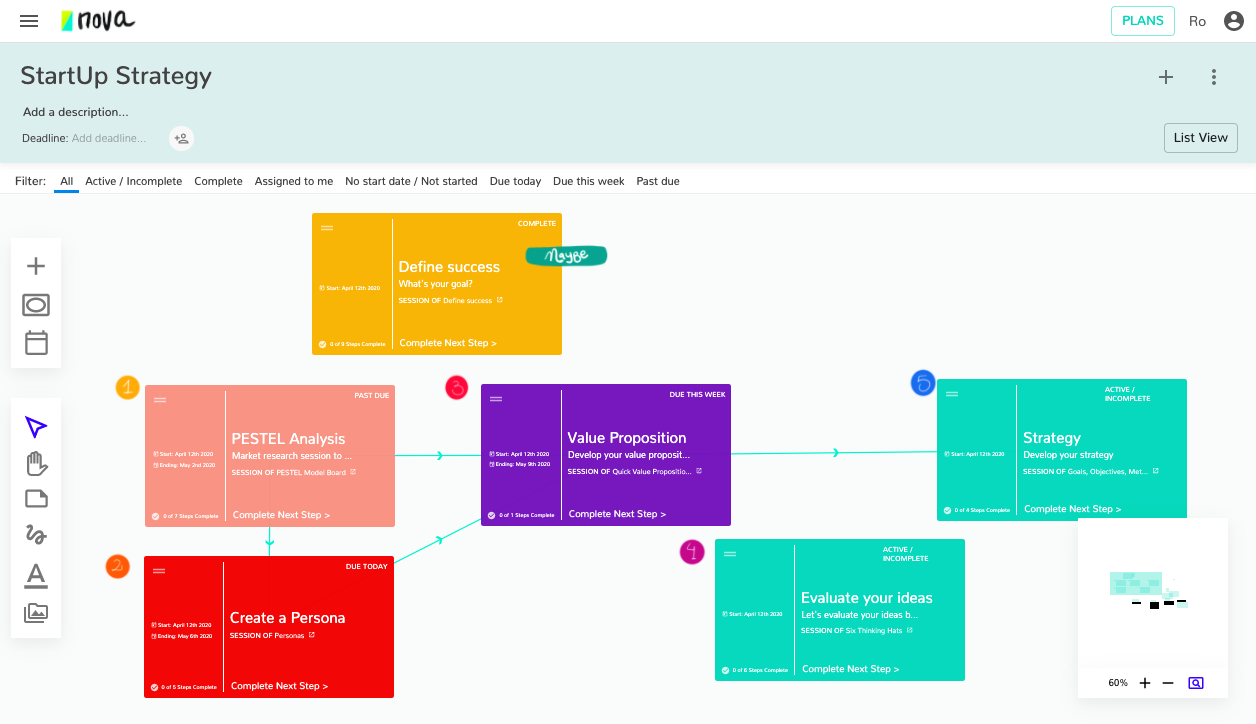Image resolution: width=1256 pixels, height=724 pixels.
Task: Open the user account avatar menu
Action: click(x=1233, y=21)
